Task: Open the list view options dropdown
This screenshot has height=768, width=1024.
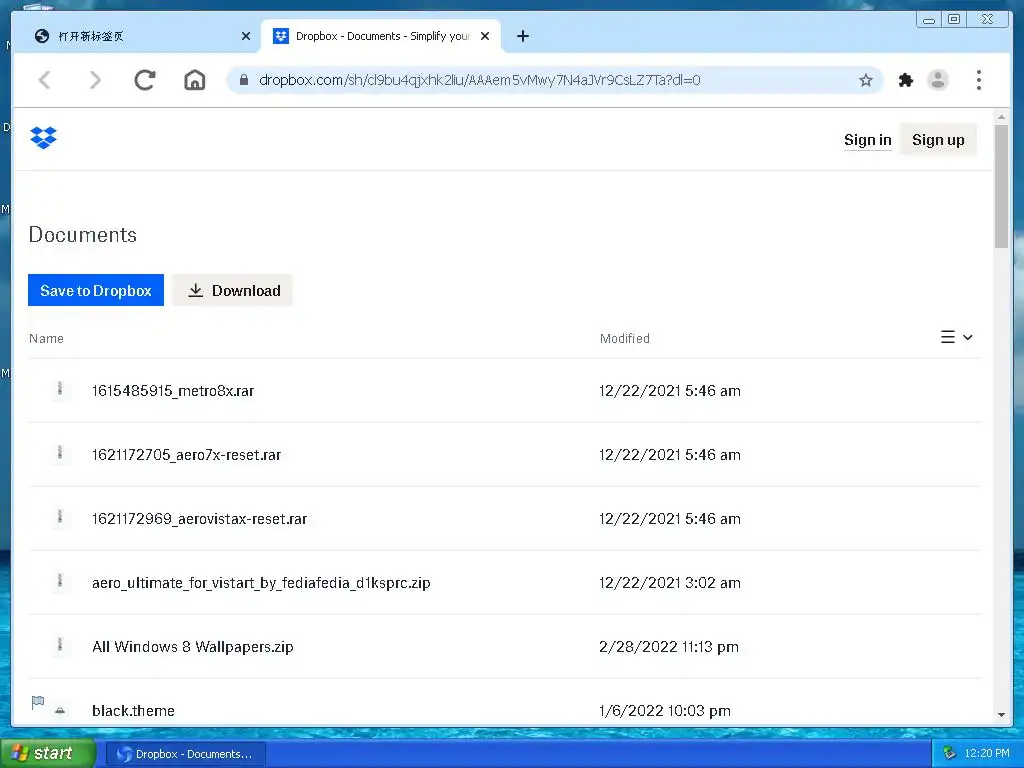Action: coord(957,337)
